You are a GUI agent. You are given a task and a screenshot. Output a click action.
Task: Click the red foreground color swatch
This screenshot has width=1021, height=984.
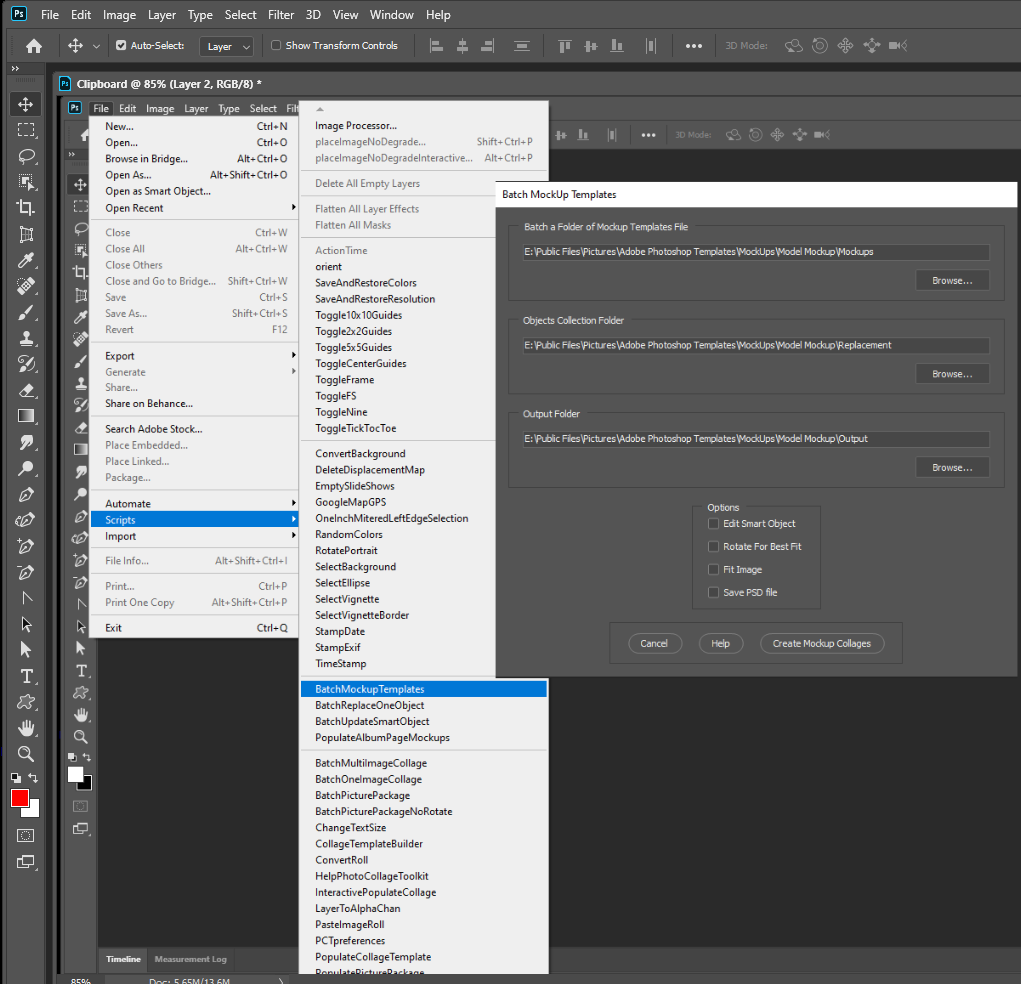(19, 798)
